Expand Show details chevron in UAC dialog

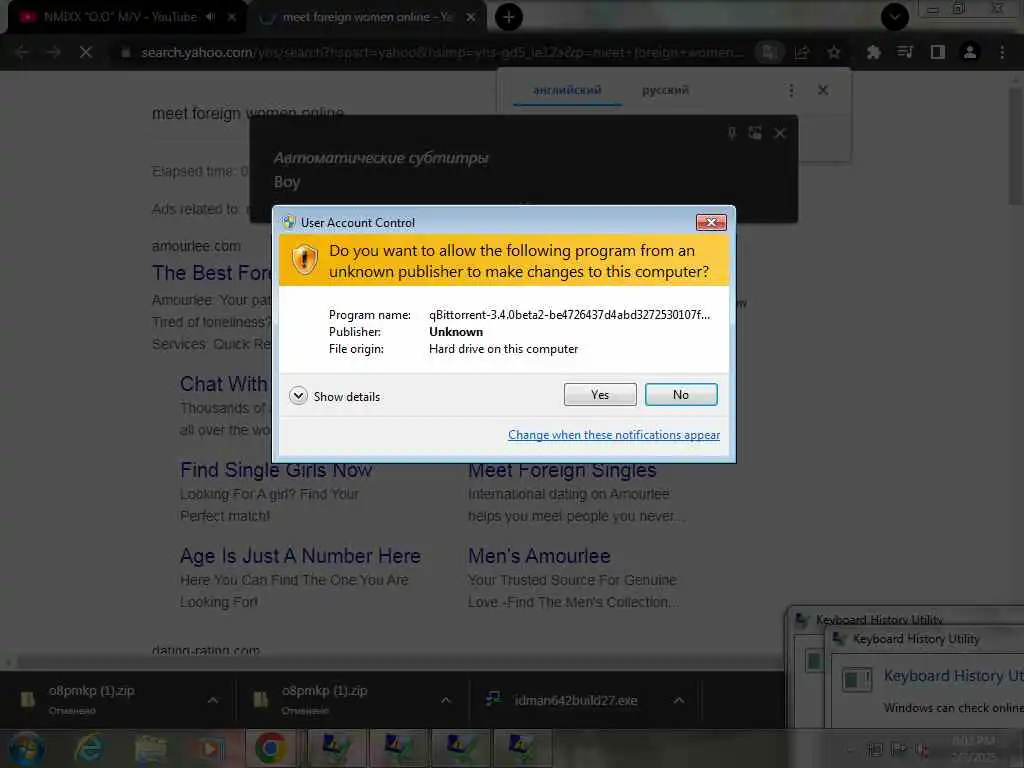point(298,396)
